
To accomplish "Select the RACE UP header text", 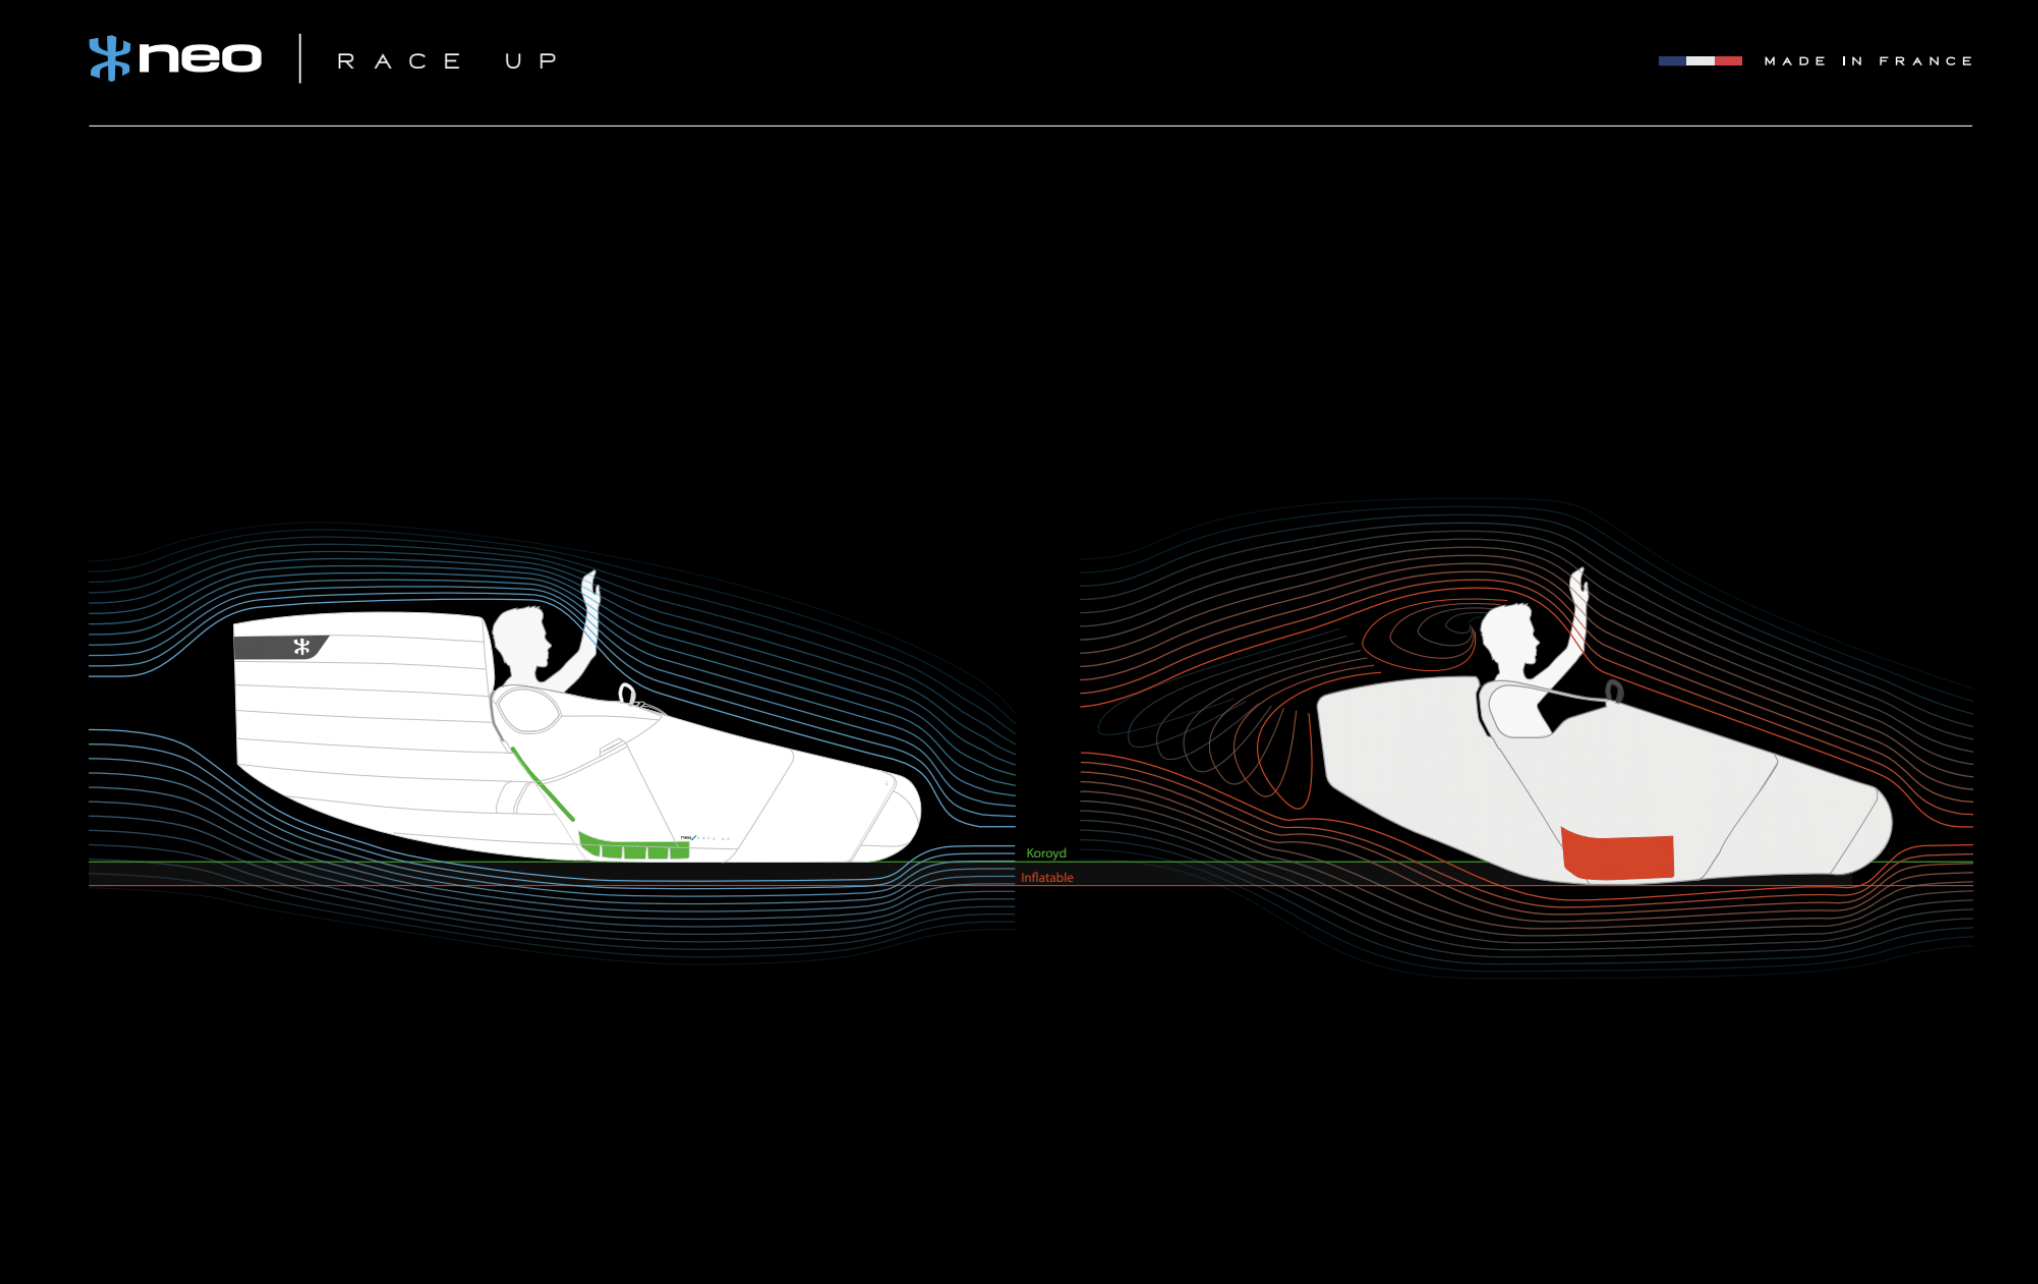I will [447, 61].
